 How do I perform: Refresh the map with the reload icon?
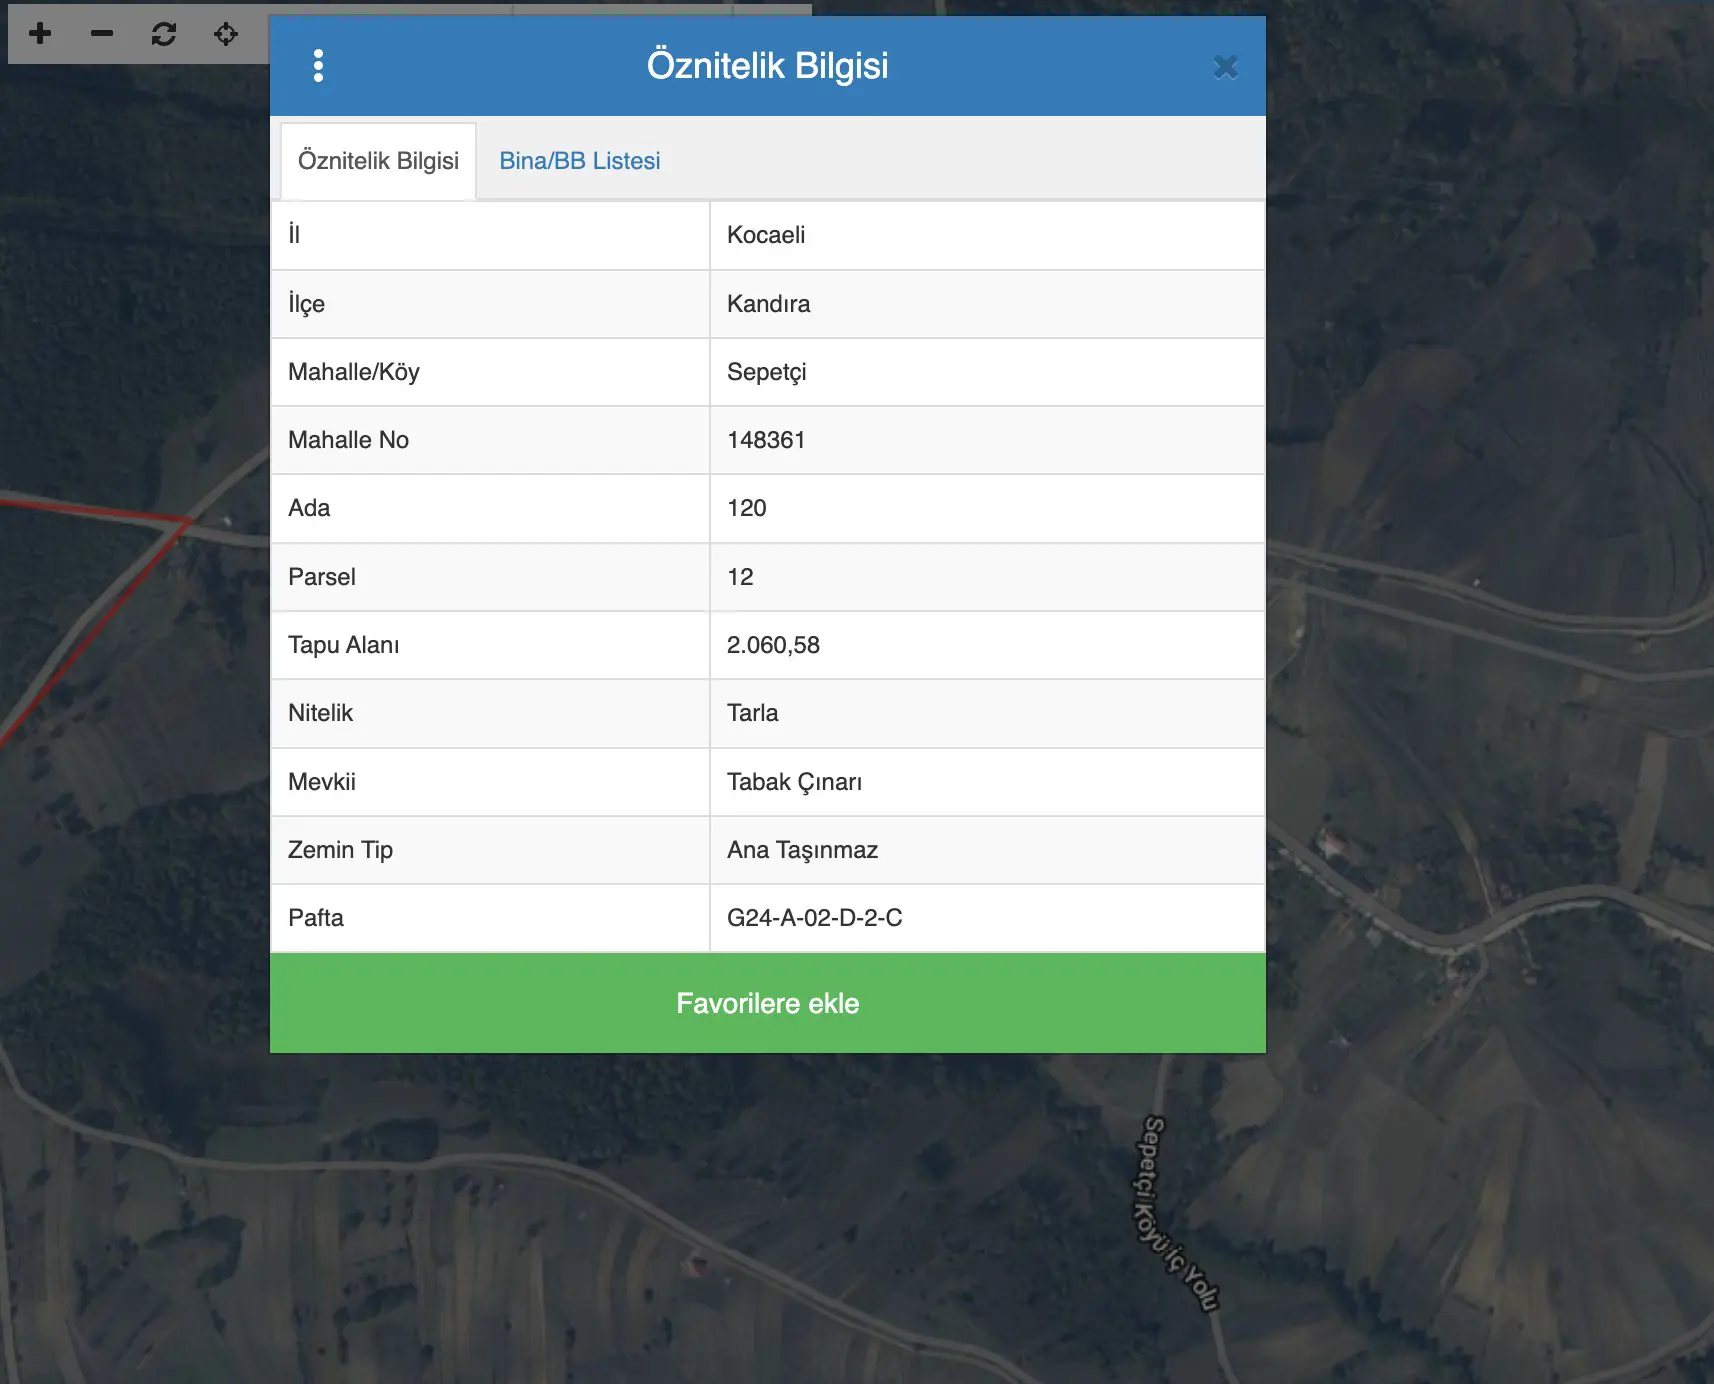point(164,34)
